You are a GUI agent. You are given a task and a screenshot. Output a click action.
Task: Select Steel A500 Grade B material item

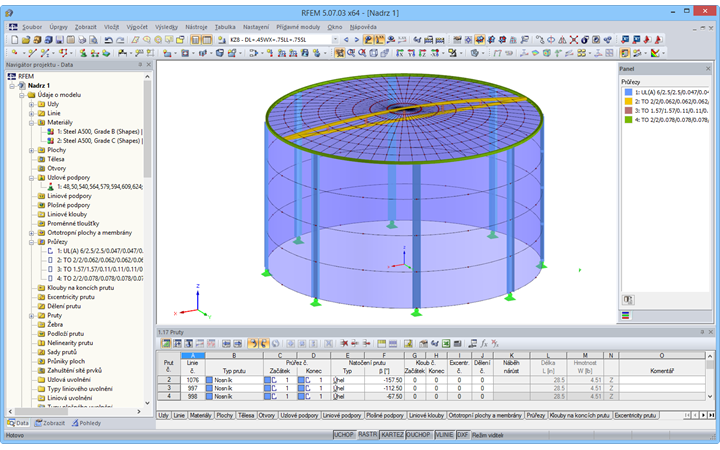(x=100, y=132)
